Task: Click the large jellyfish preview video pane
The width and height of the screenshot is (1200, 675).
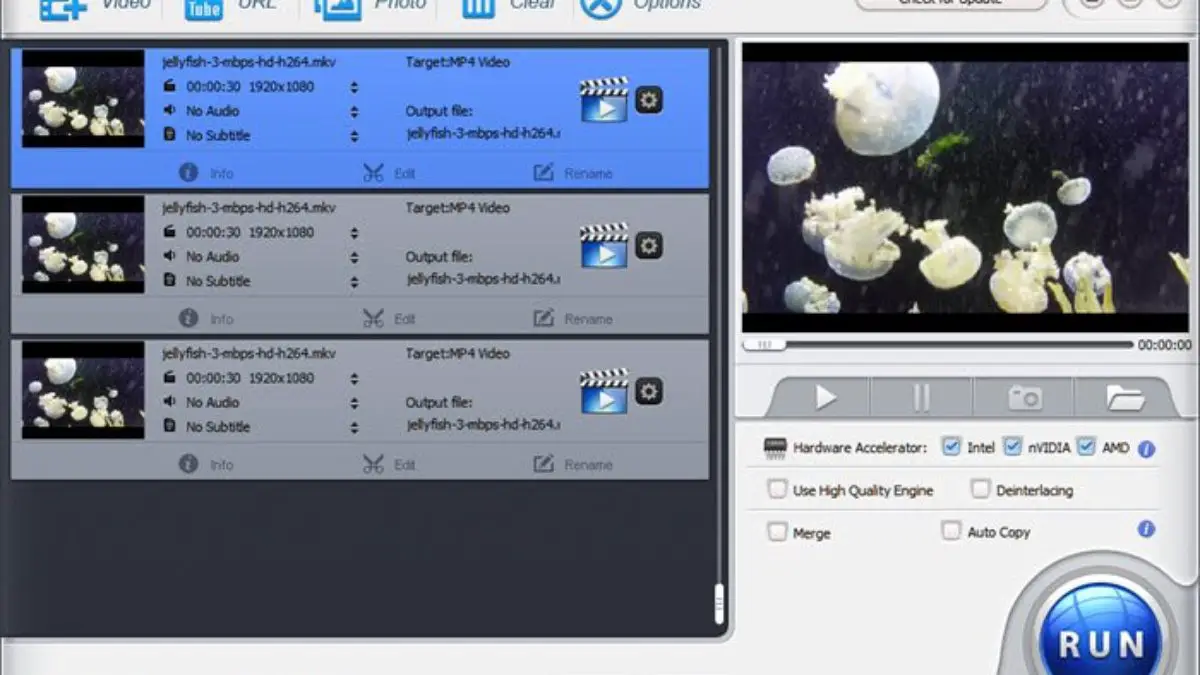Action: (x=965, y=188)
